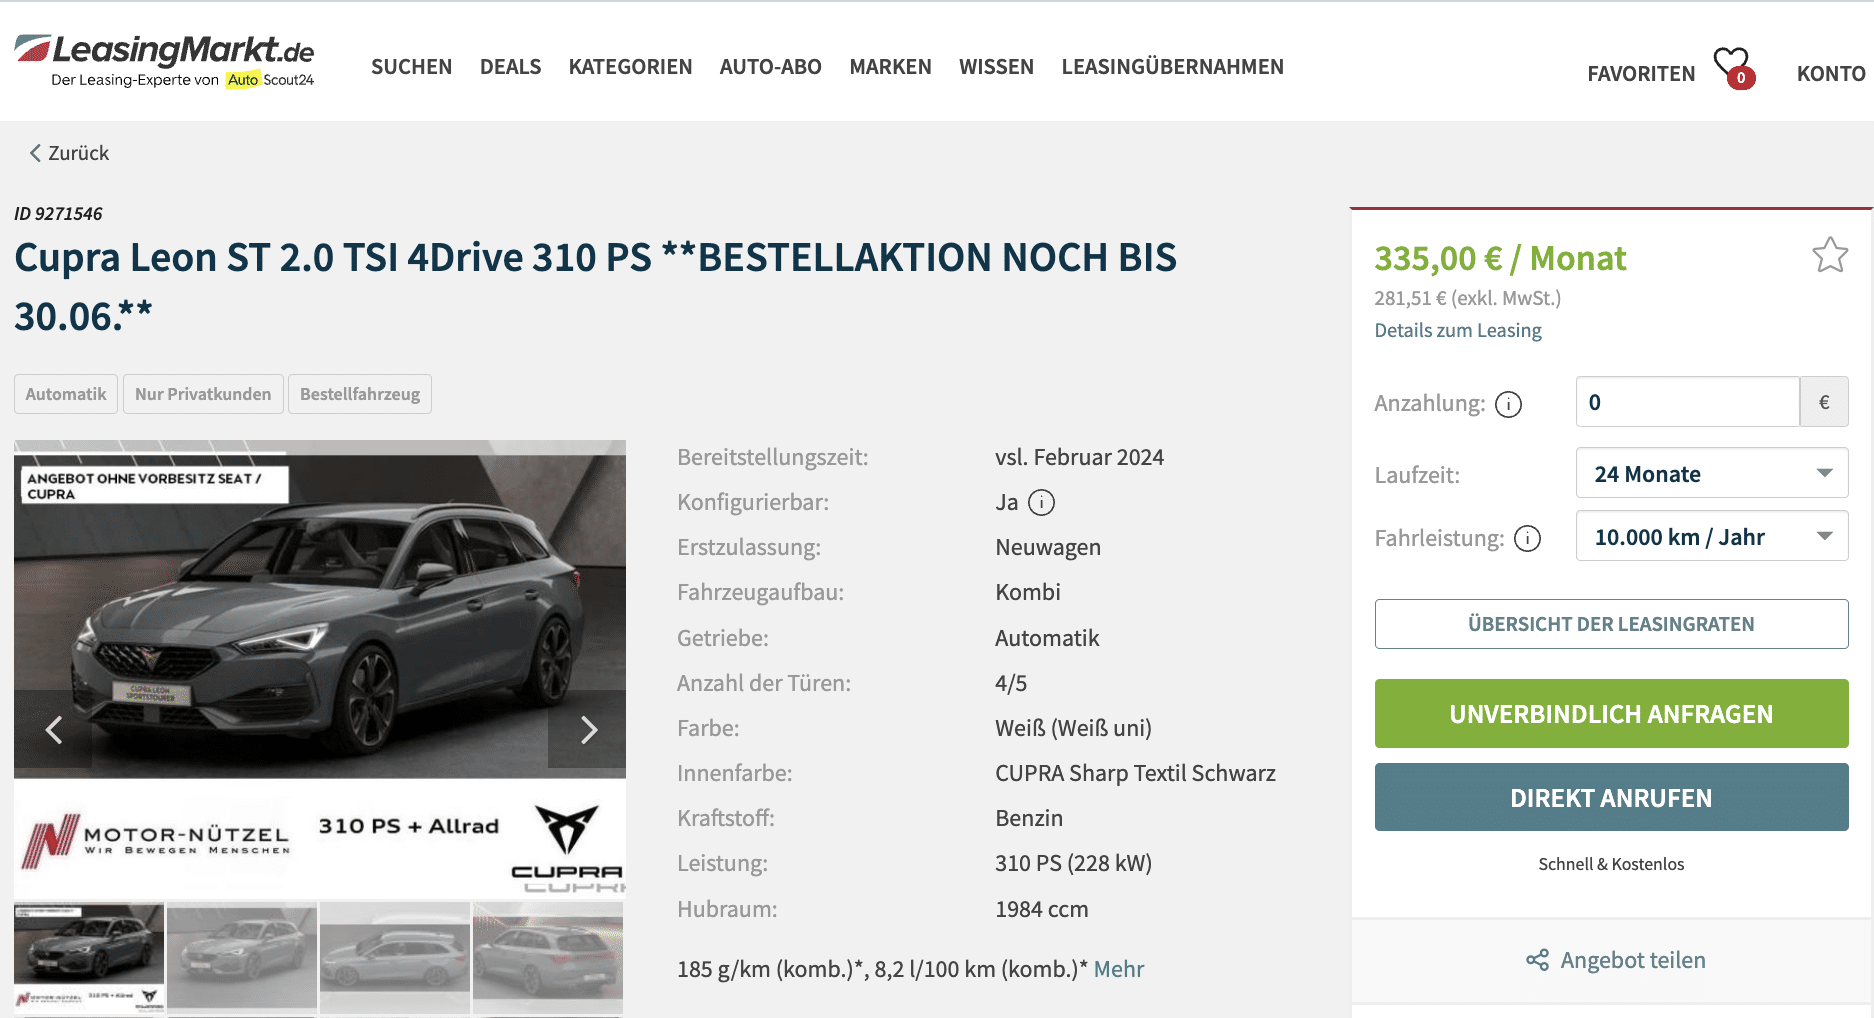The width and height of the screenshot is (1874, 1018).
Task: Click the LeasingMarkt.de logo
Action: click(x=165, y=61)
